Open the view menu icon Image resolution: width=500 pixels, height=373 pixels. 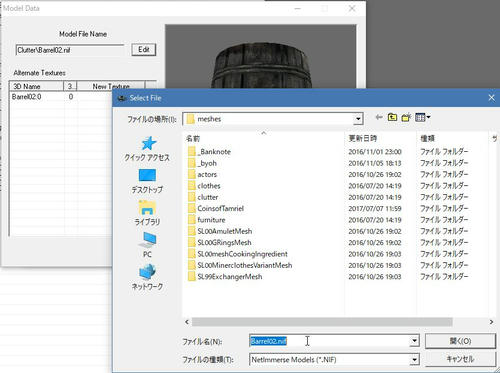[x=423, y=117]
